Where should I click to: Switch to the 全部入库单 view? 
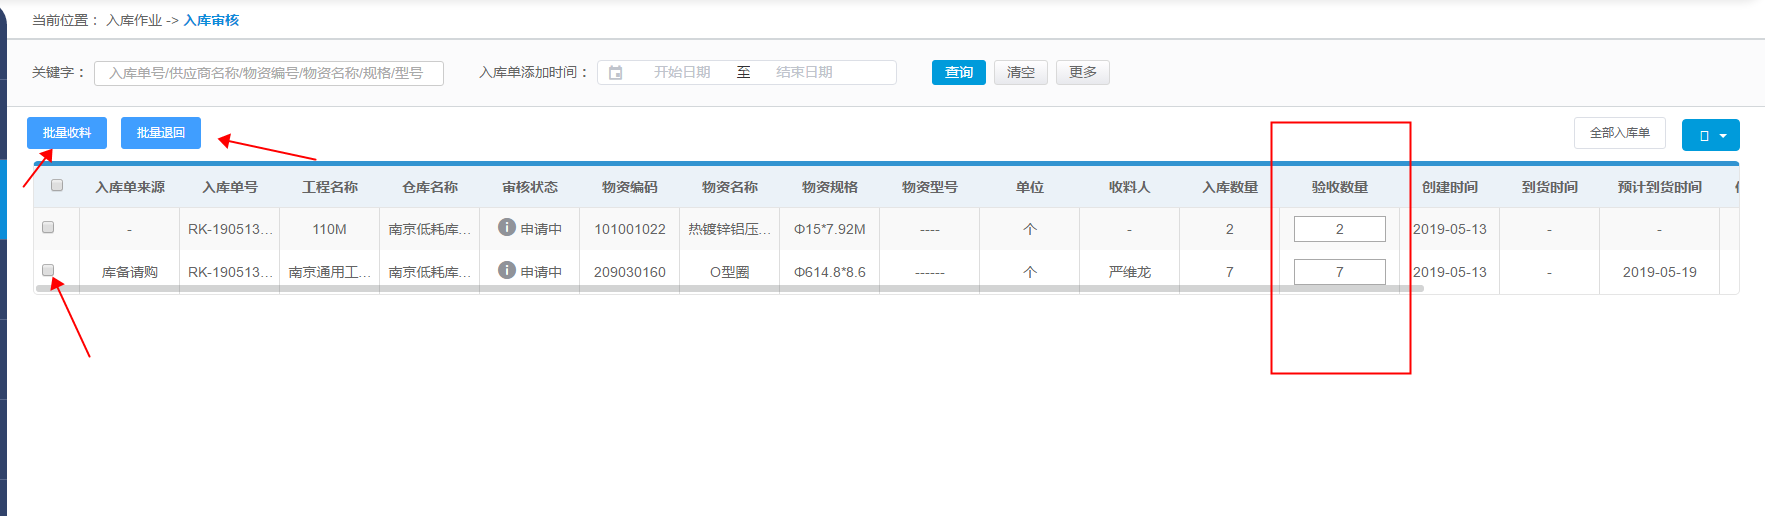point(1619,133)
